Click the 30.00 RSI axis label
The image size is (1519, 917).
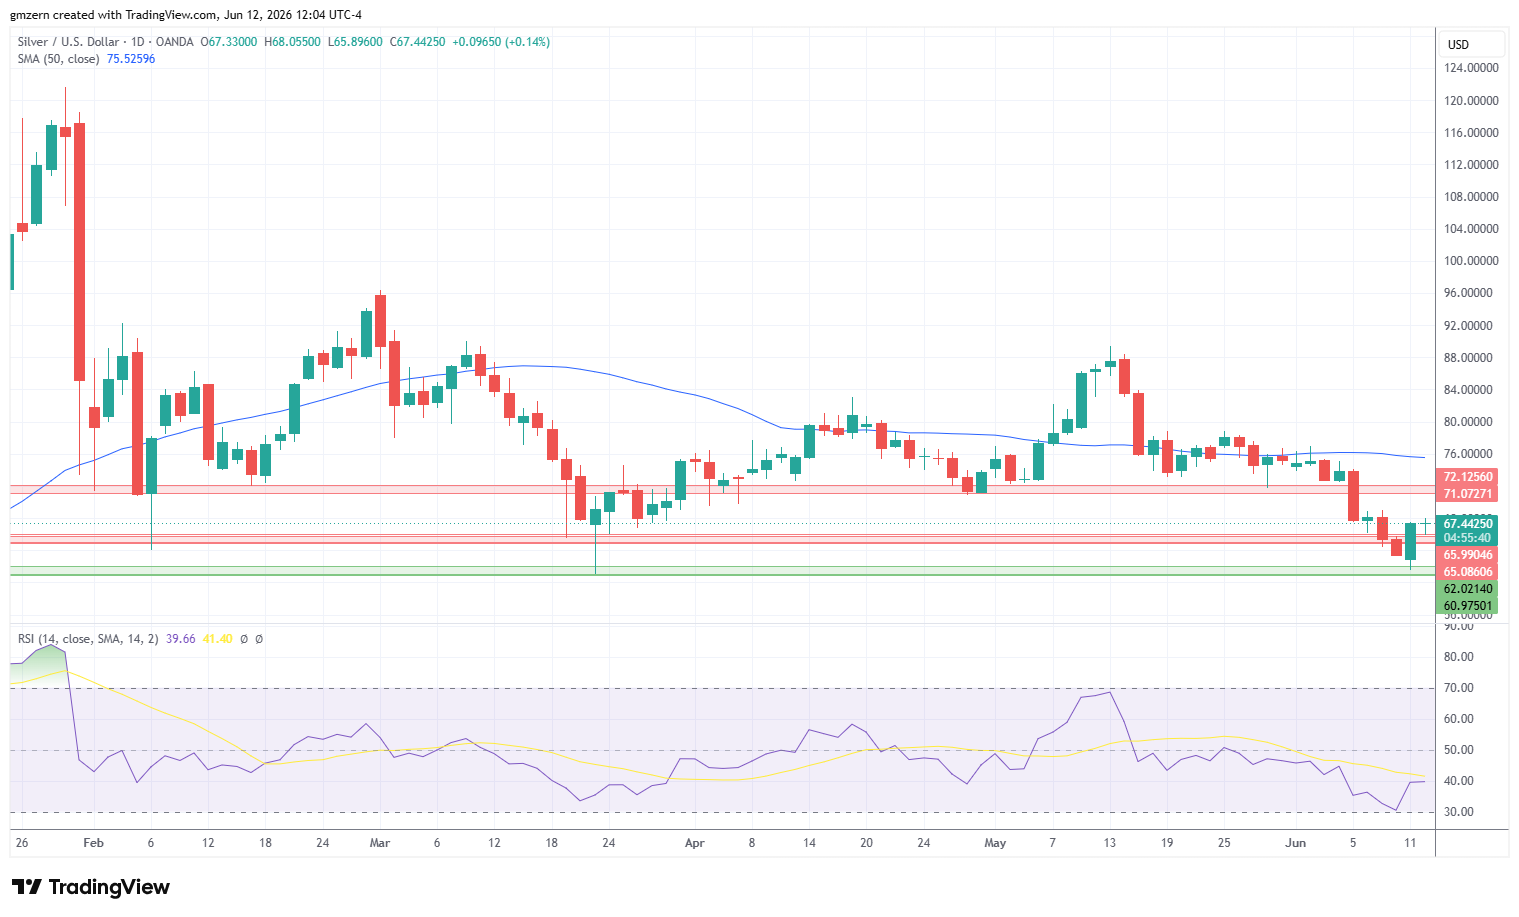1459,812
